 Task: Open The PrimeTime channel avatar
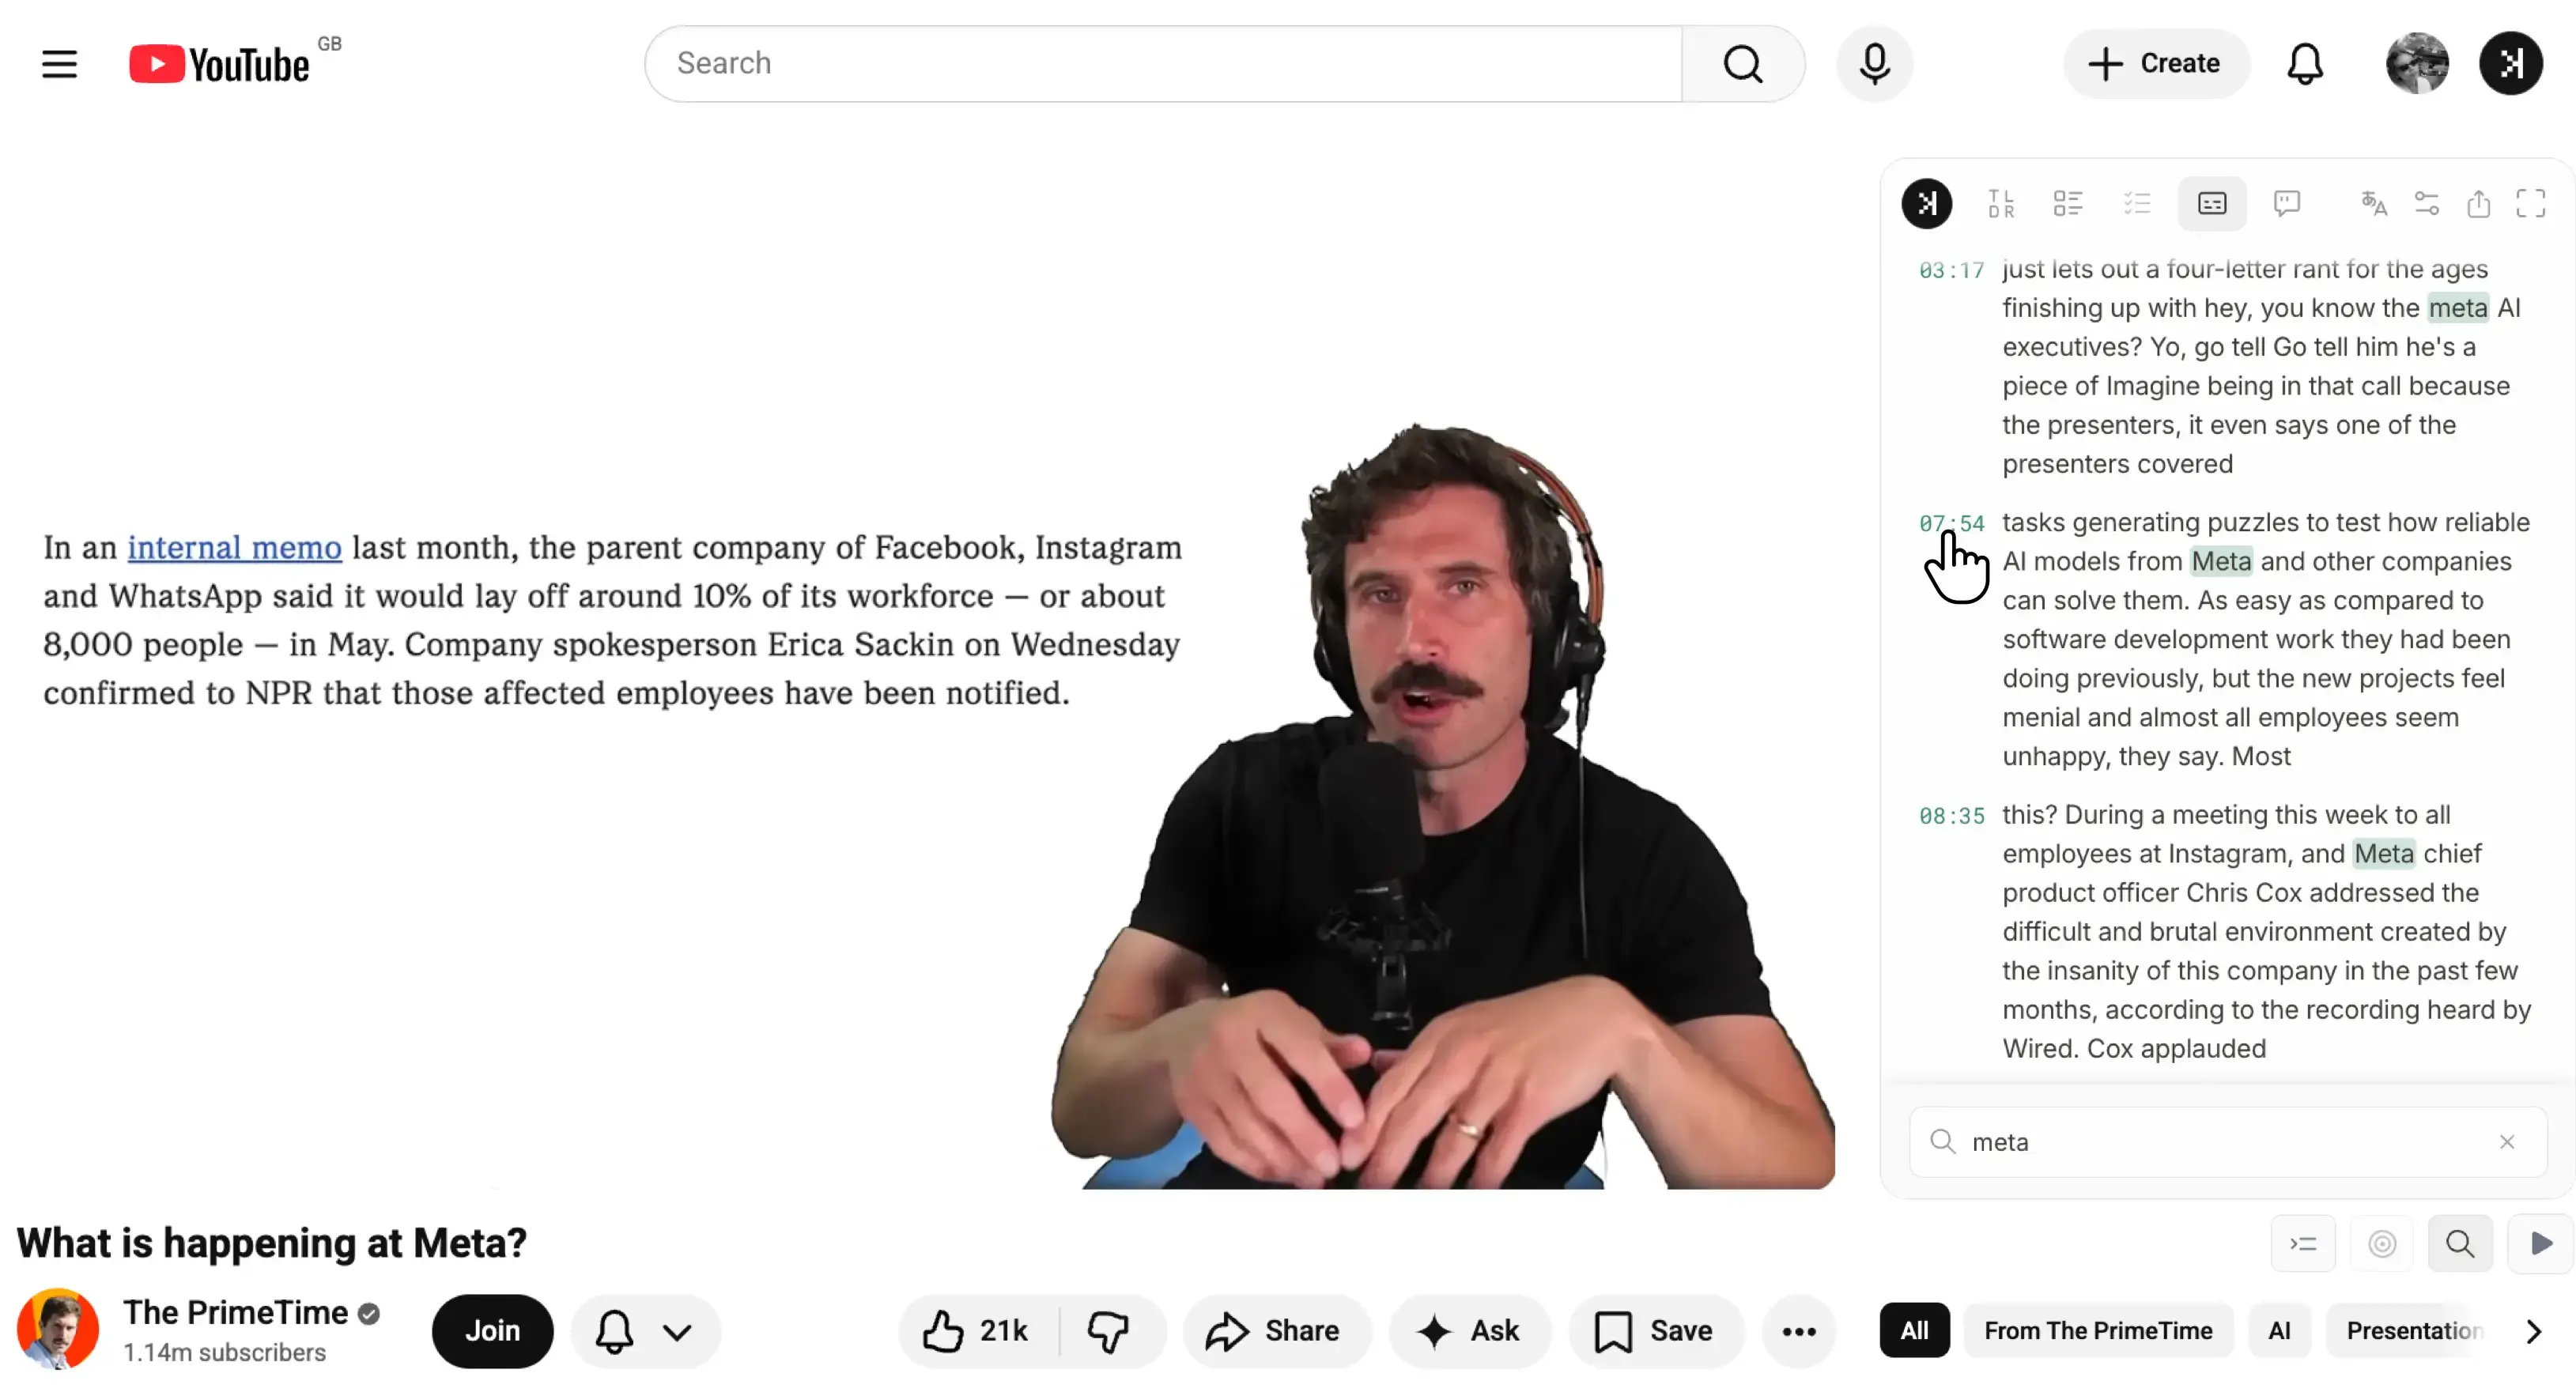58,1329
